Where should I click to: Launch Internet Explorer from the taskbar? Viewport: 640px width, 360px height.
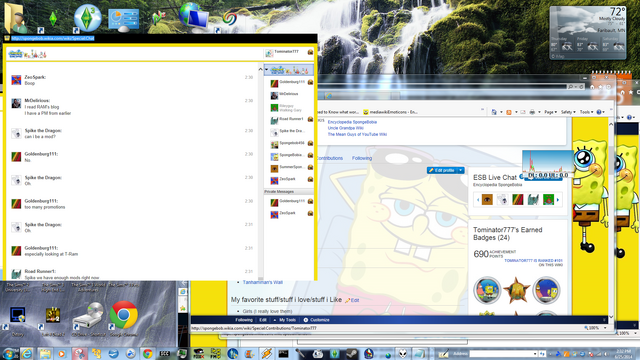(x=27, y=353)
